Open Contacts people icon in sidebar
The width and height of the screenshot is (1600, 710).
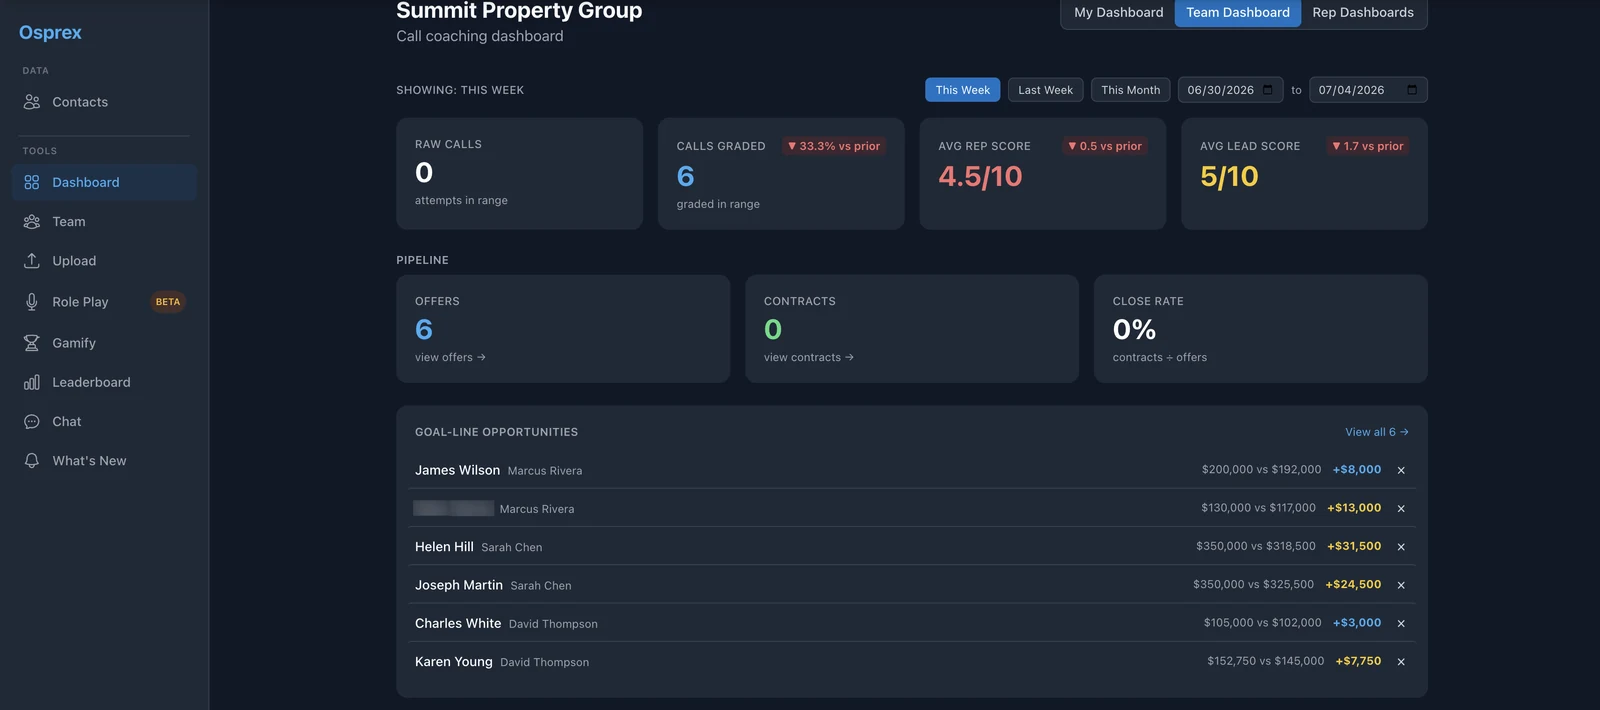(x=32, y=102)
